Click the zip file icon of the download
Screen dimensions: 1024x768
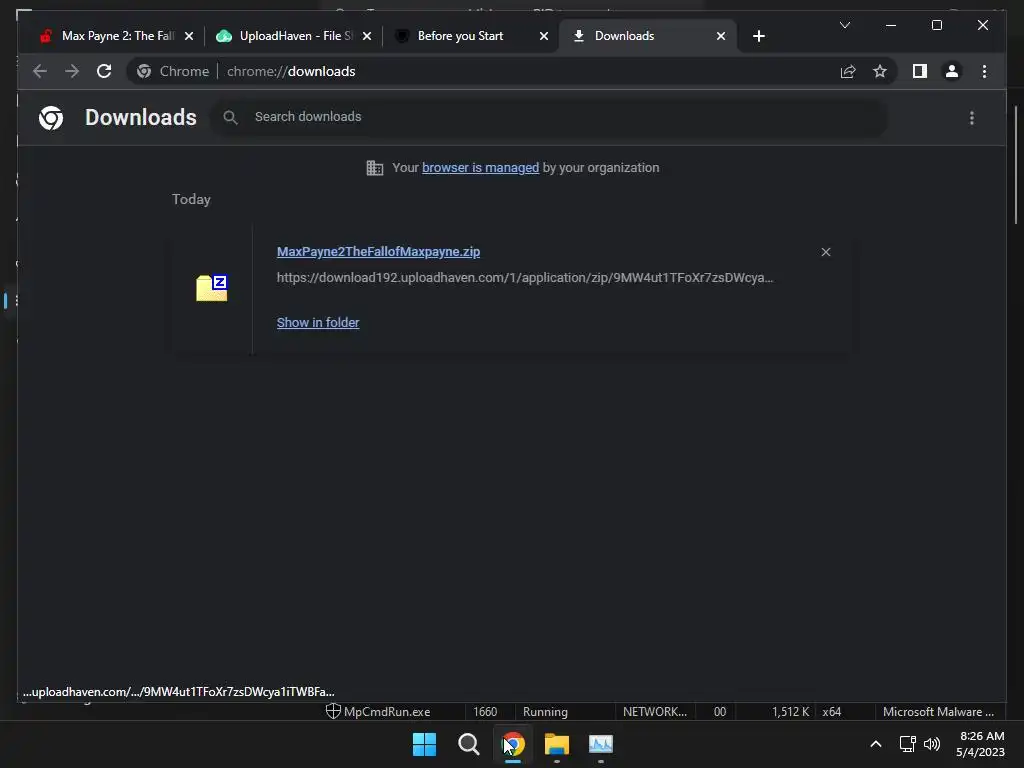212,288
